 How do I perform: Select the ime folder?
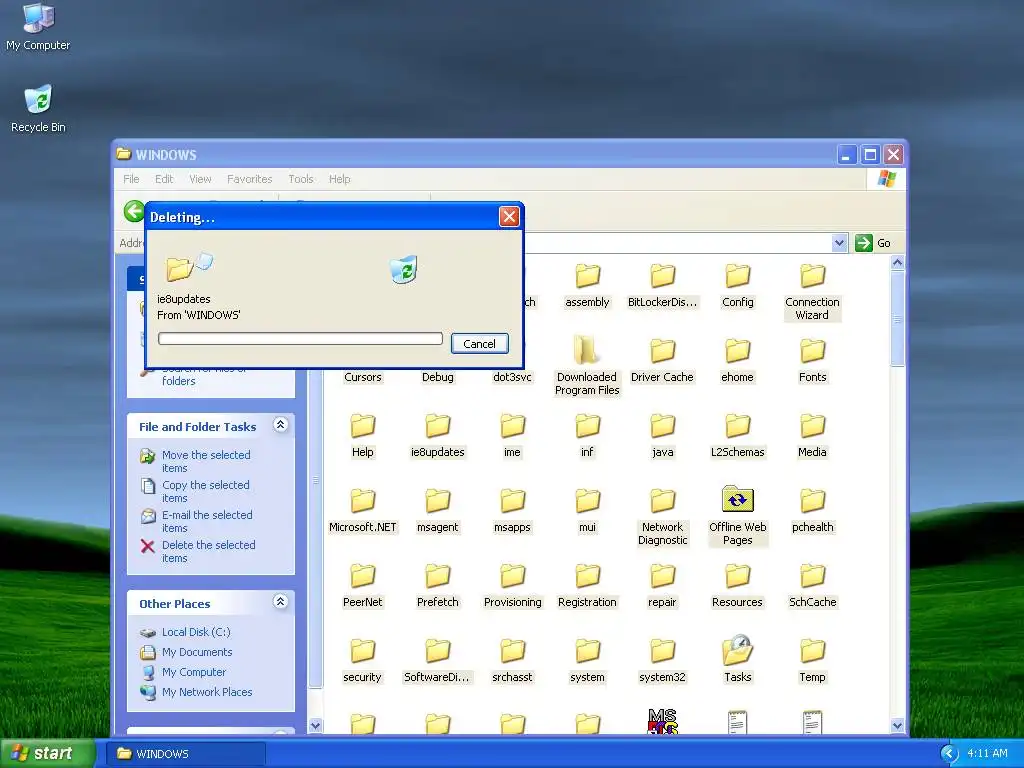(512, 436)
